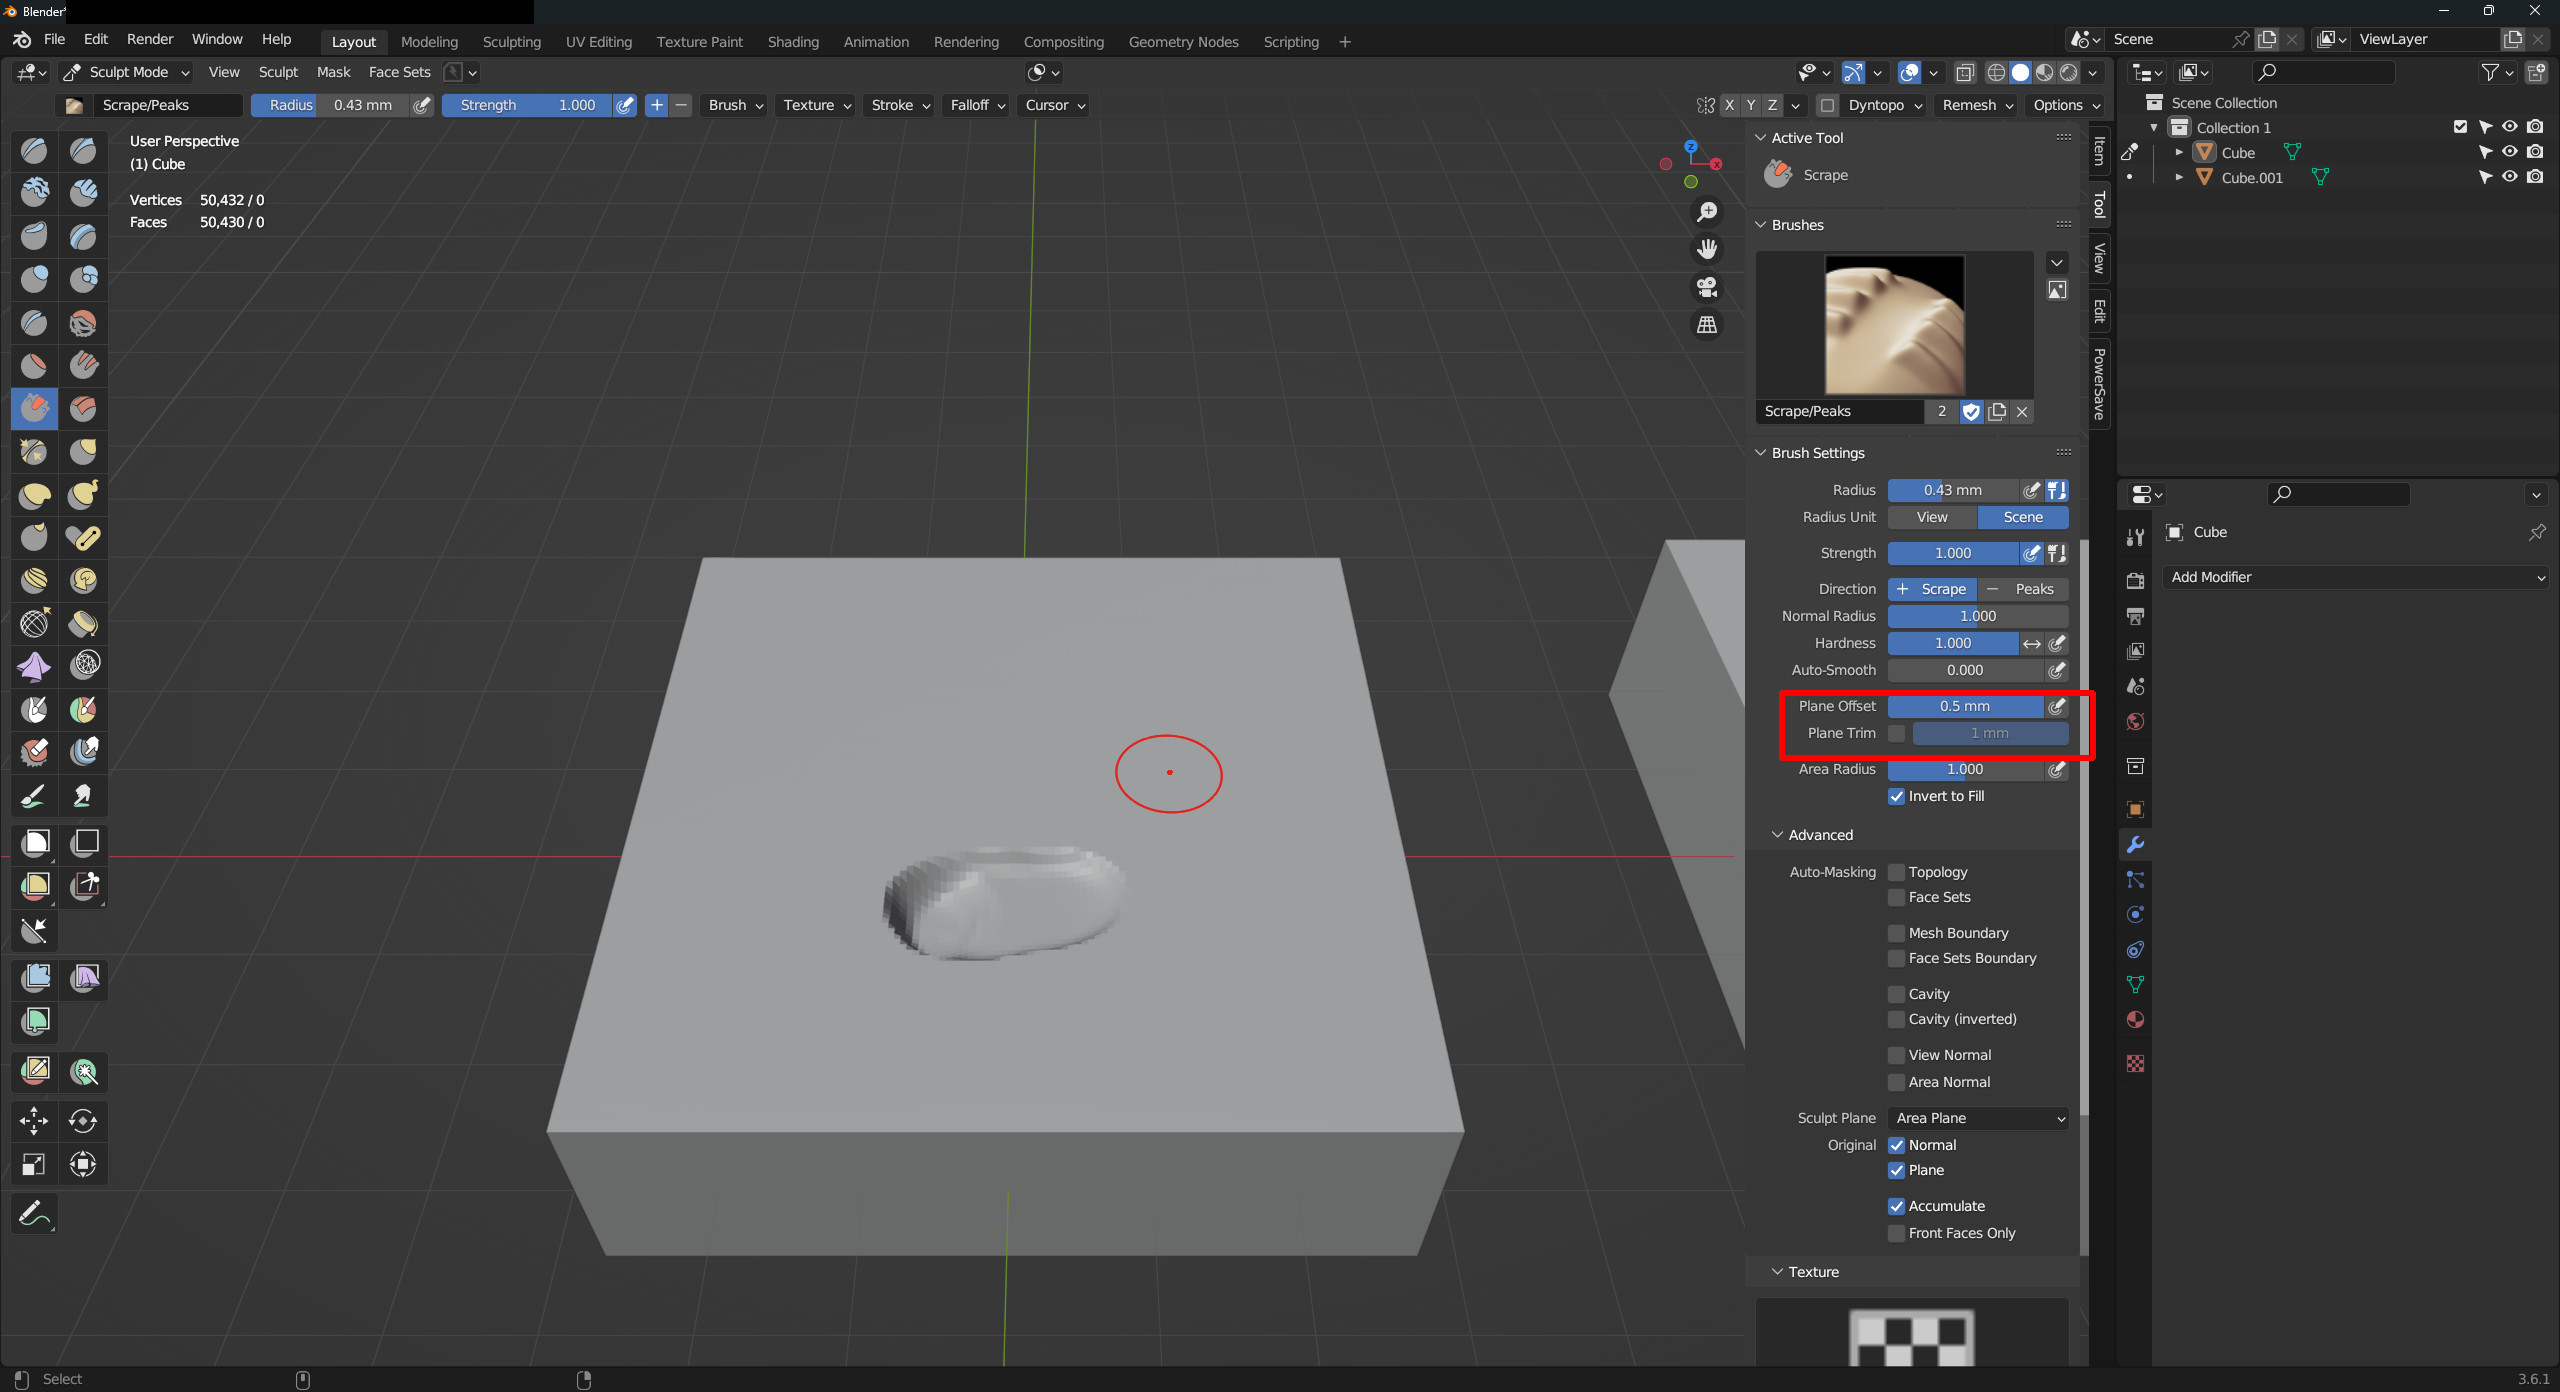Unlink the Scrape/Peaks brush datablock
The width and height of the screenshot is (2560, 1392).
2022,412
